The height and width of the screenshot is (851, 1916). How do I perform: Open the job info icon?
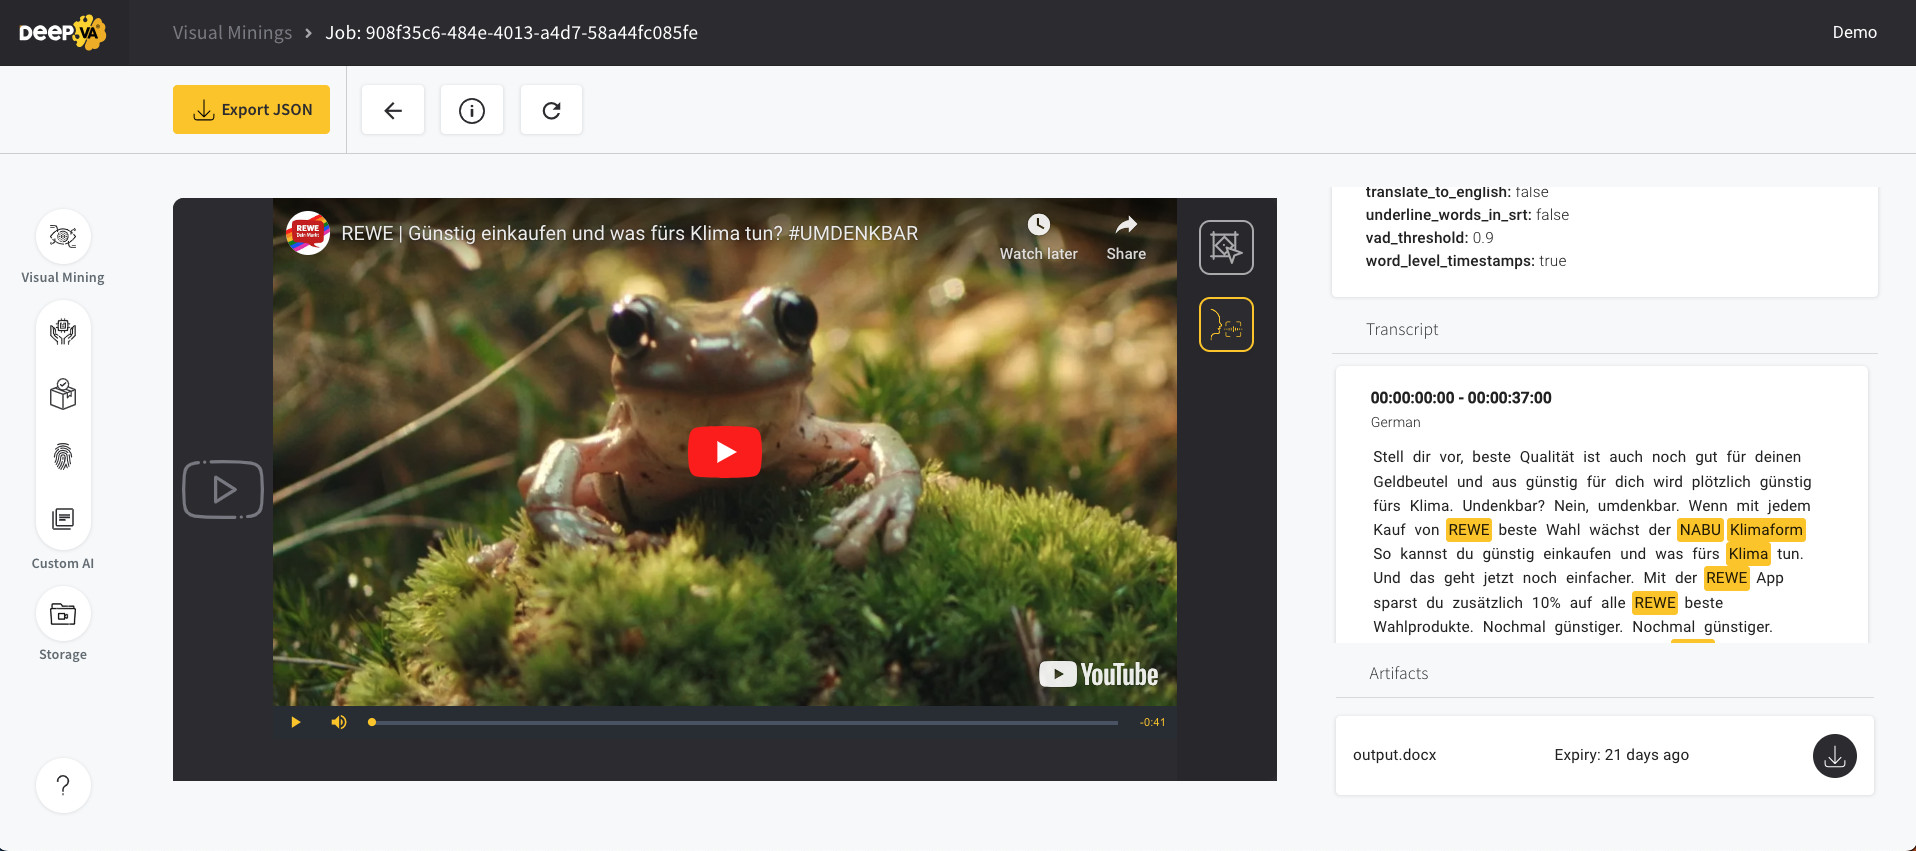(x=472, y=110)
